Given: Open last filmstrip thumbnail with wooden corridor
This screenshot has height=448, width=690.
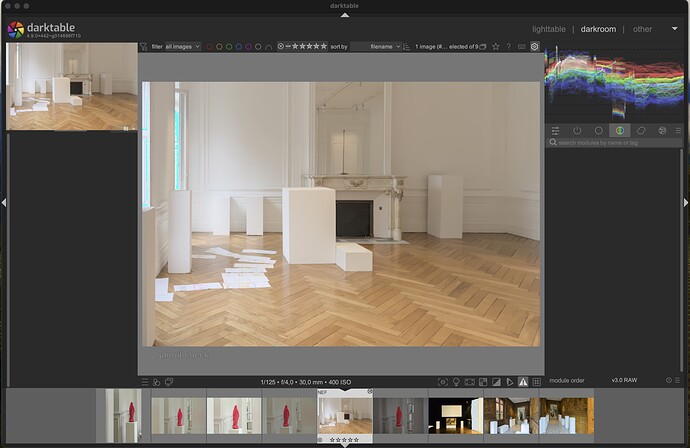Looking at the screenshot, I should [x=566, y=416].
